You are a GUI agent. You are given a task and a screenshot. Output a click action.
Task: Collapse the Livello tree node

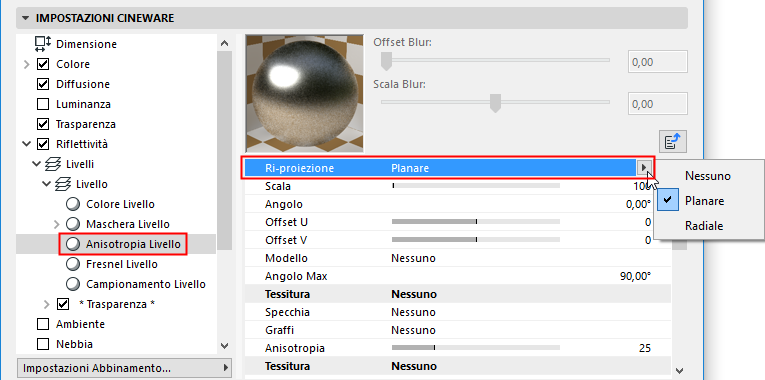tap(46, 184)
